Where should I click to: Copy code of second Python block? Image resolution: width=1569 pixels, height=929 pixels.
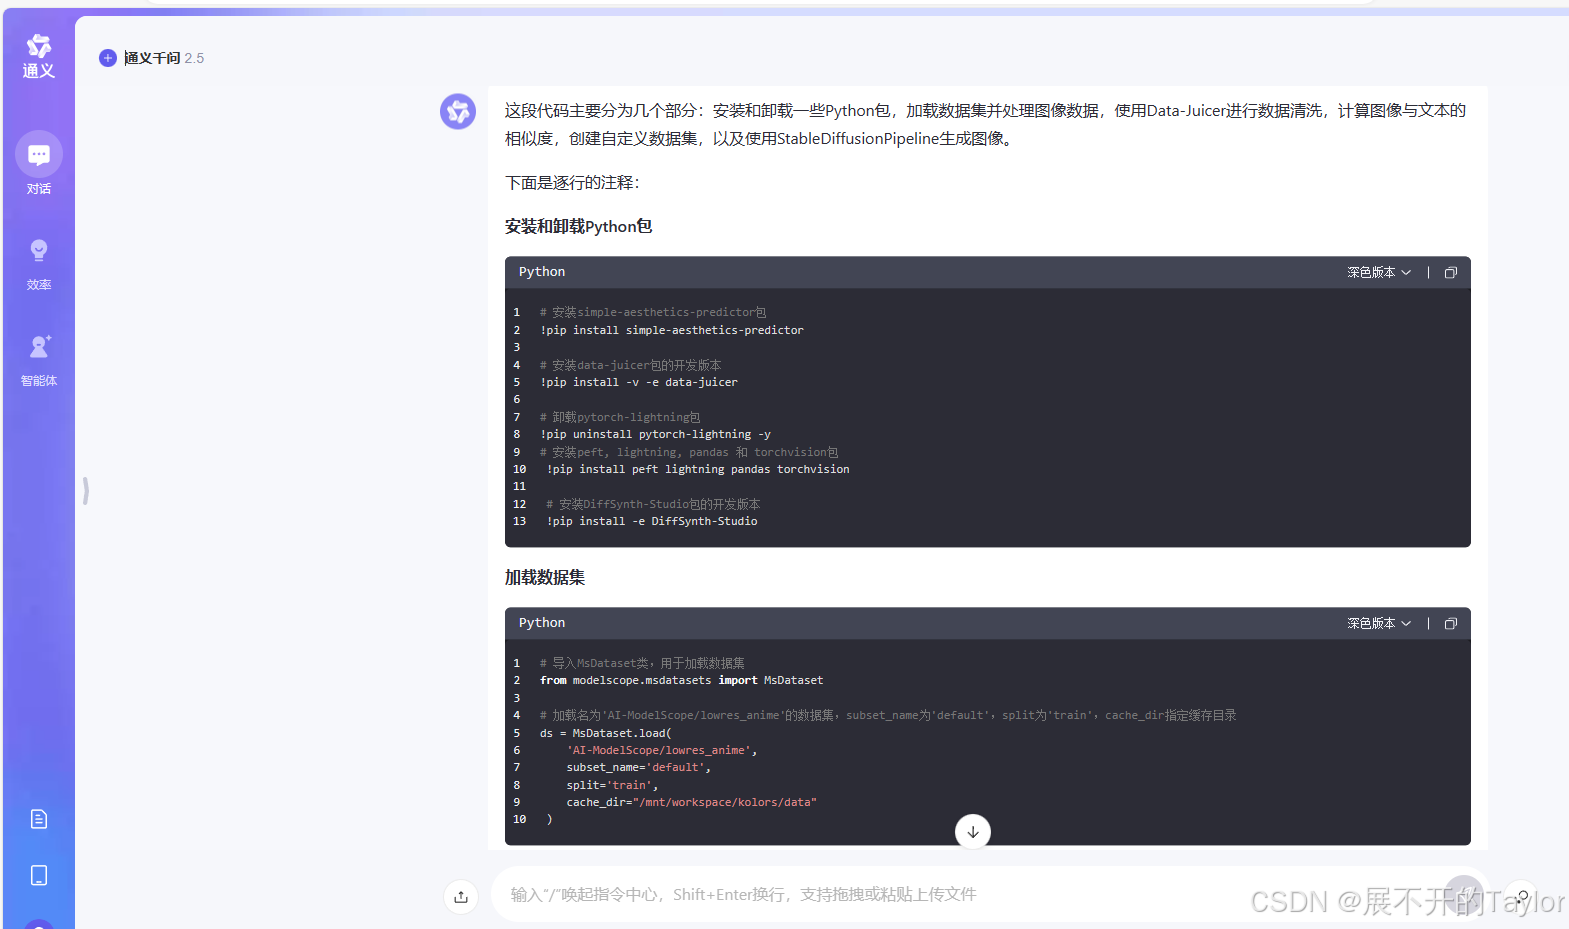click(x=1451, y=623)
